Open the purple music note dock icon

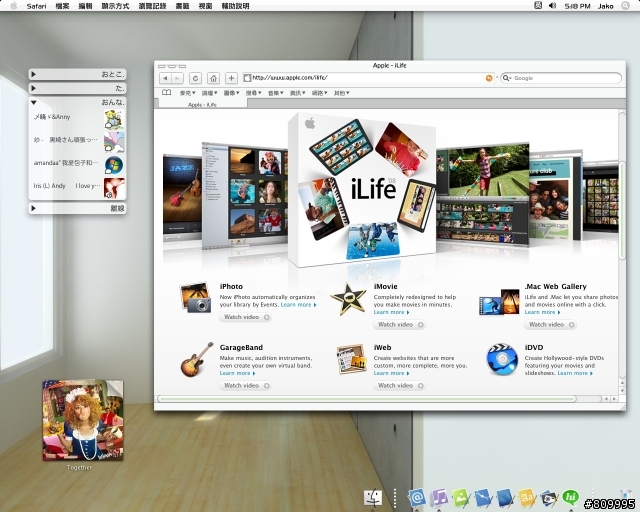pos(439,498)
